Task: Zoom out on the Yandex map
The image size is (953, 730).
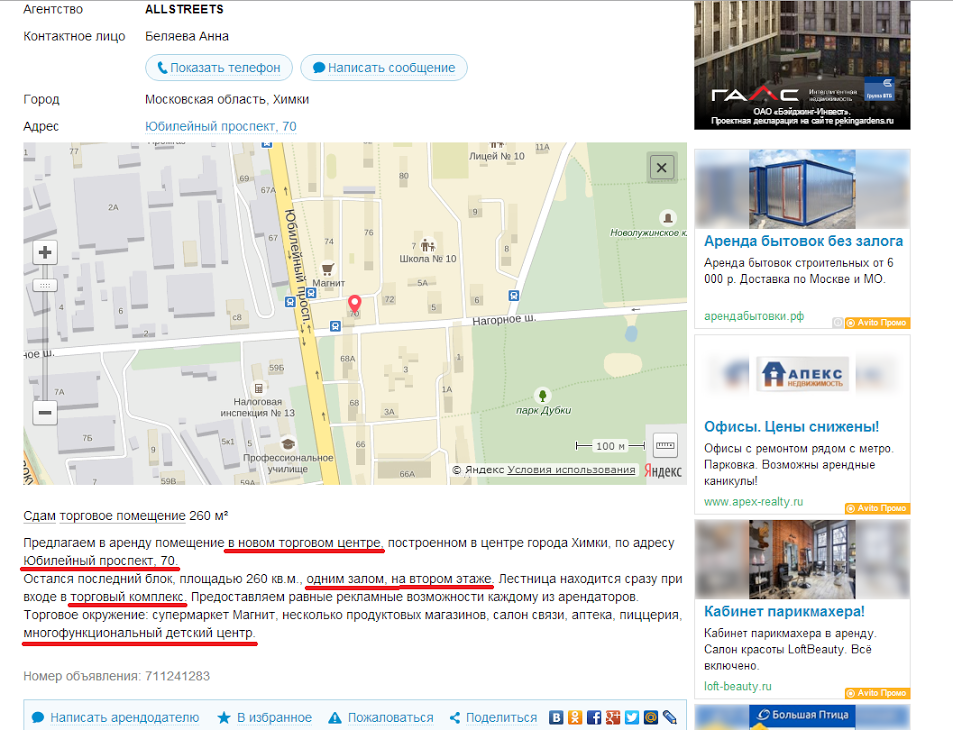Action: point(44,413)
